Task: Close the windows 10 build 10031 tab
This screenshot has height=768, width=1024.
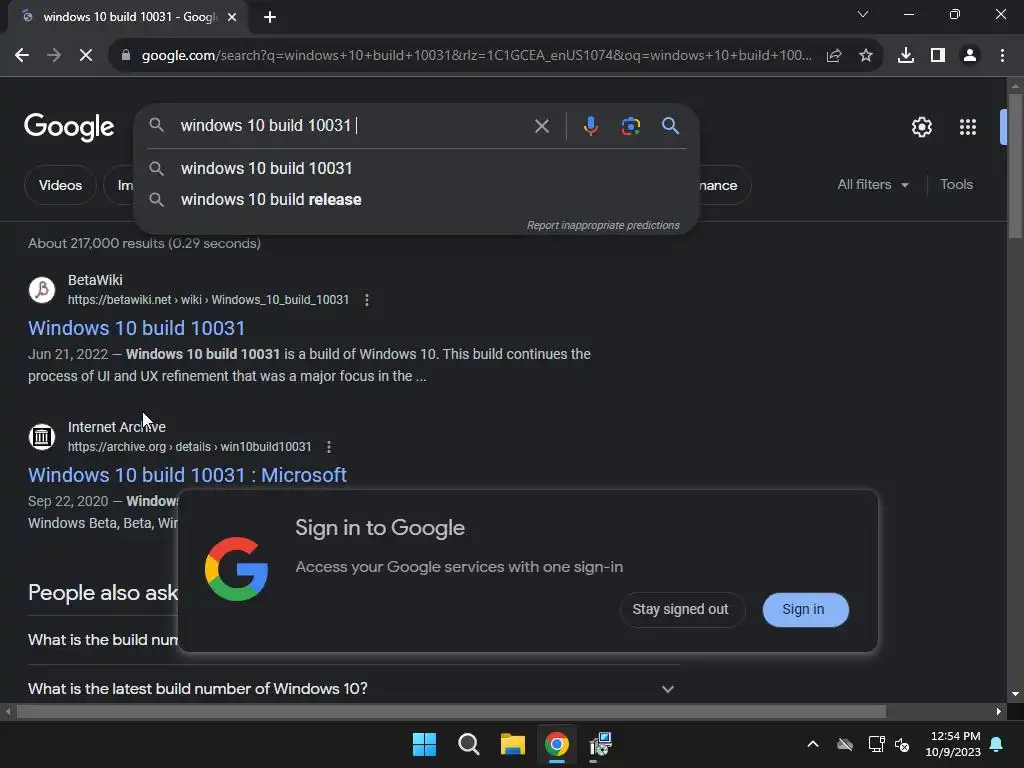Action: pos(232,17)
